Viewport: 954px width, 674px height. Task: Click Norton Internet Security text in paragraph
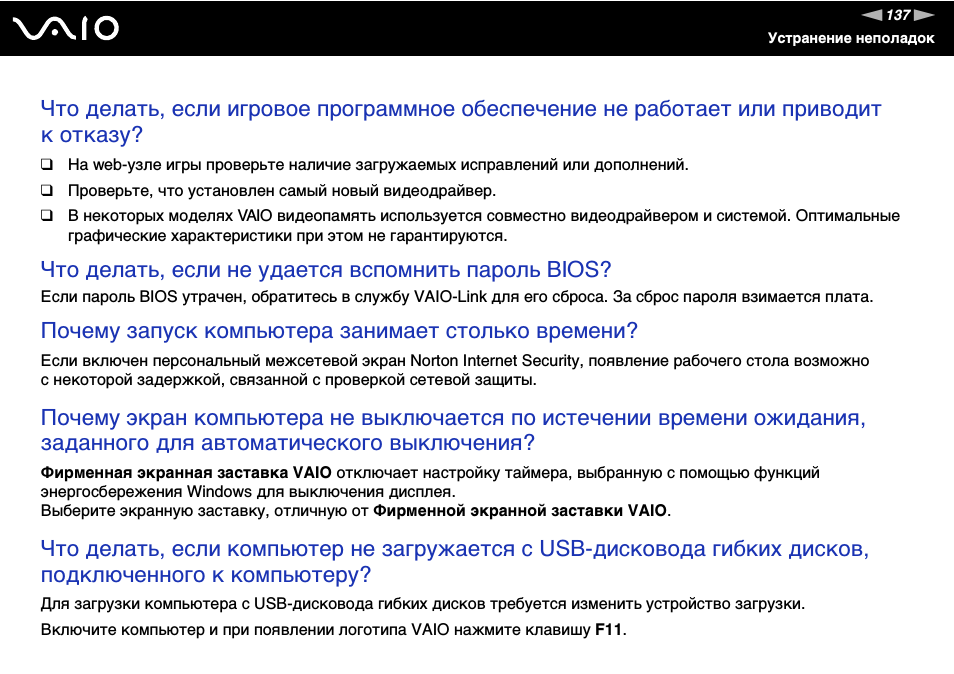point(494,360)
